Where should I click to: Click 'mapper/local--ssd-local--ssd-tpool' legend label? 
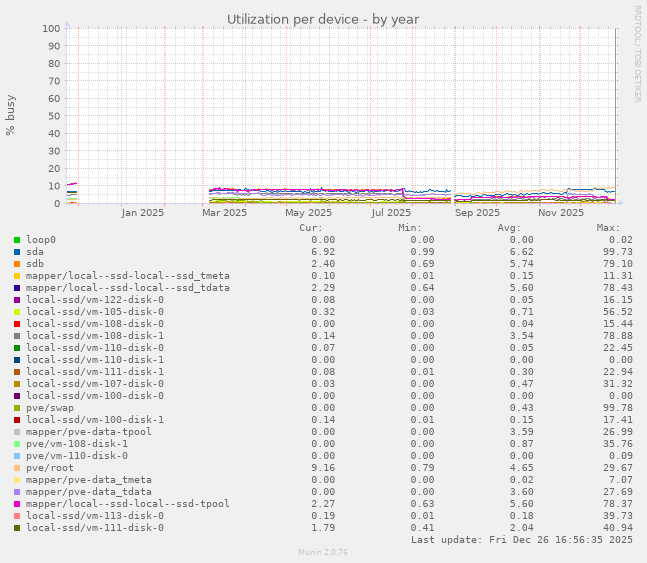coord(128,504)
